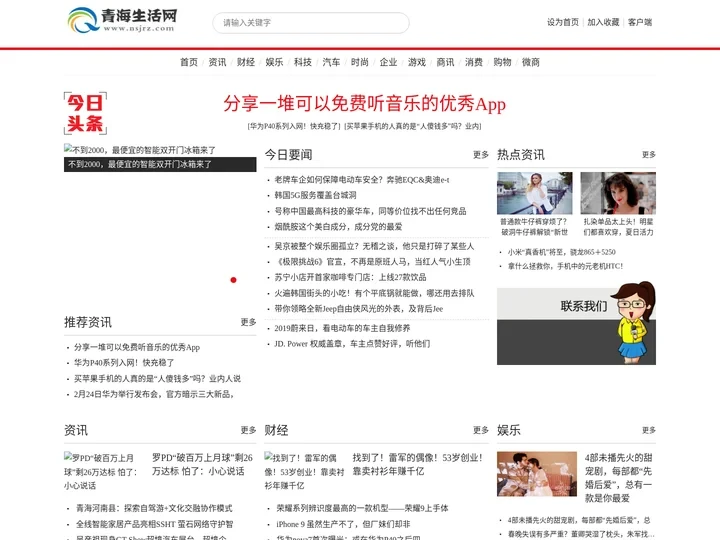Viewport: 720px width, 540px height.
Task: Open article 带你领略全新Jeep自由侠风光
Action: click(359, 309)
